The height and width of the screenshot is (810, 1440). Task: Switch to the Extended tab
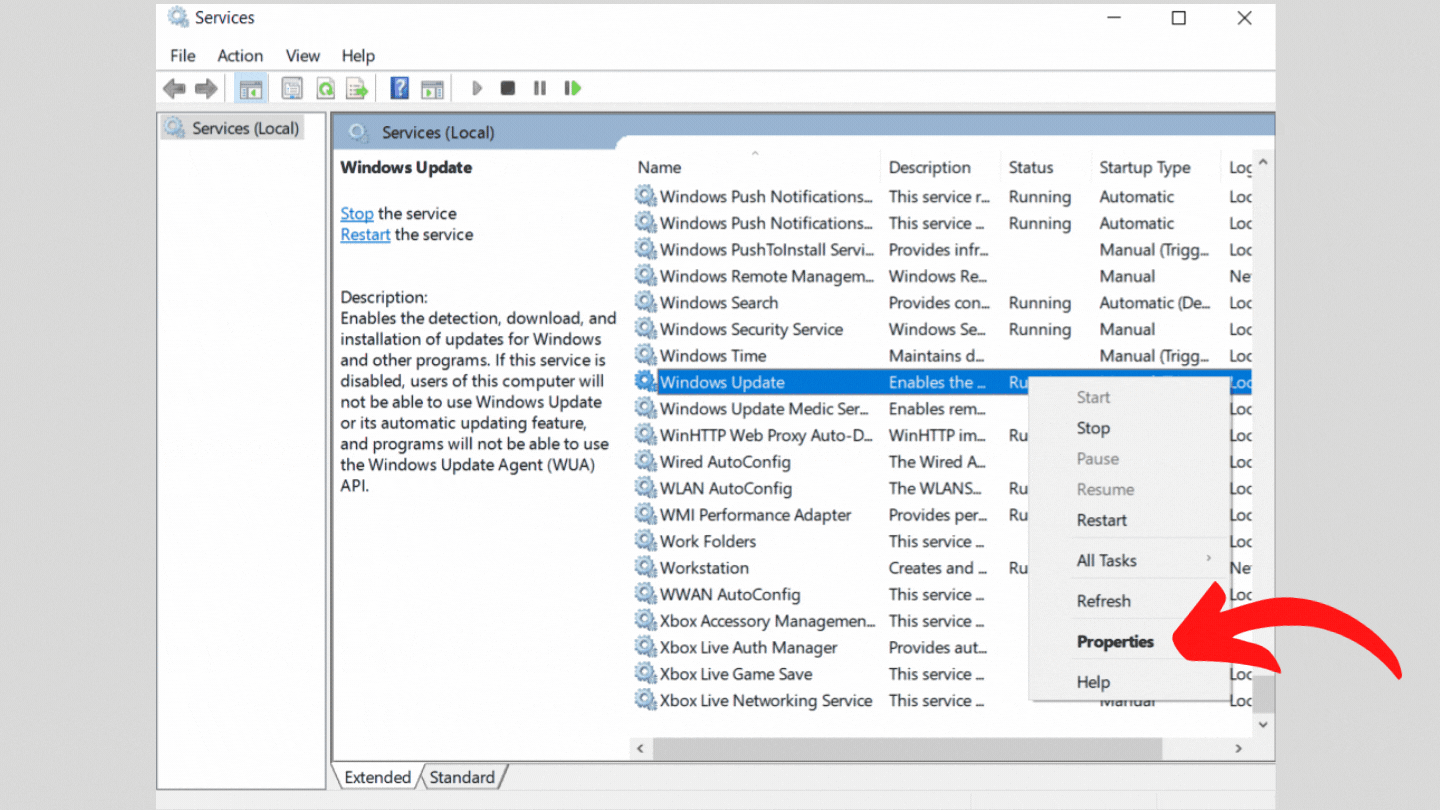(x=377, y=777)
